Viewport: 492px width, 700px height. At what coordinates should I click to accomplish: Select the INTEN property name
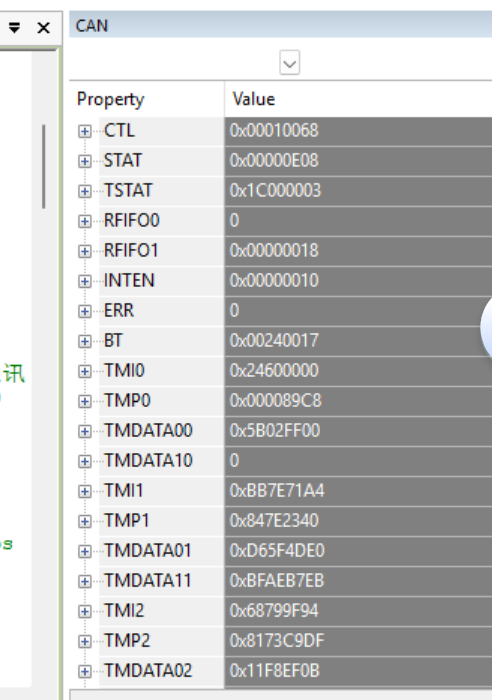click(129, 280)
